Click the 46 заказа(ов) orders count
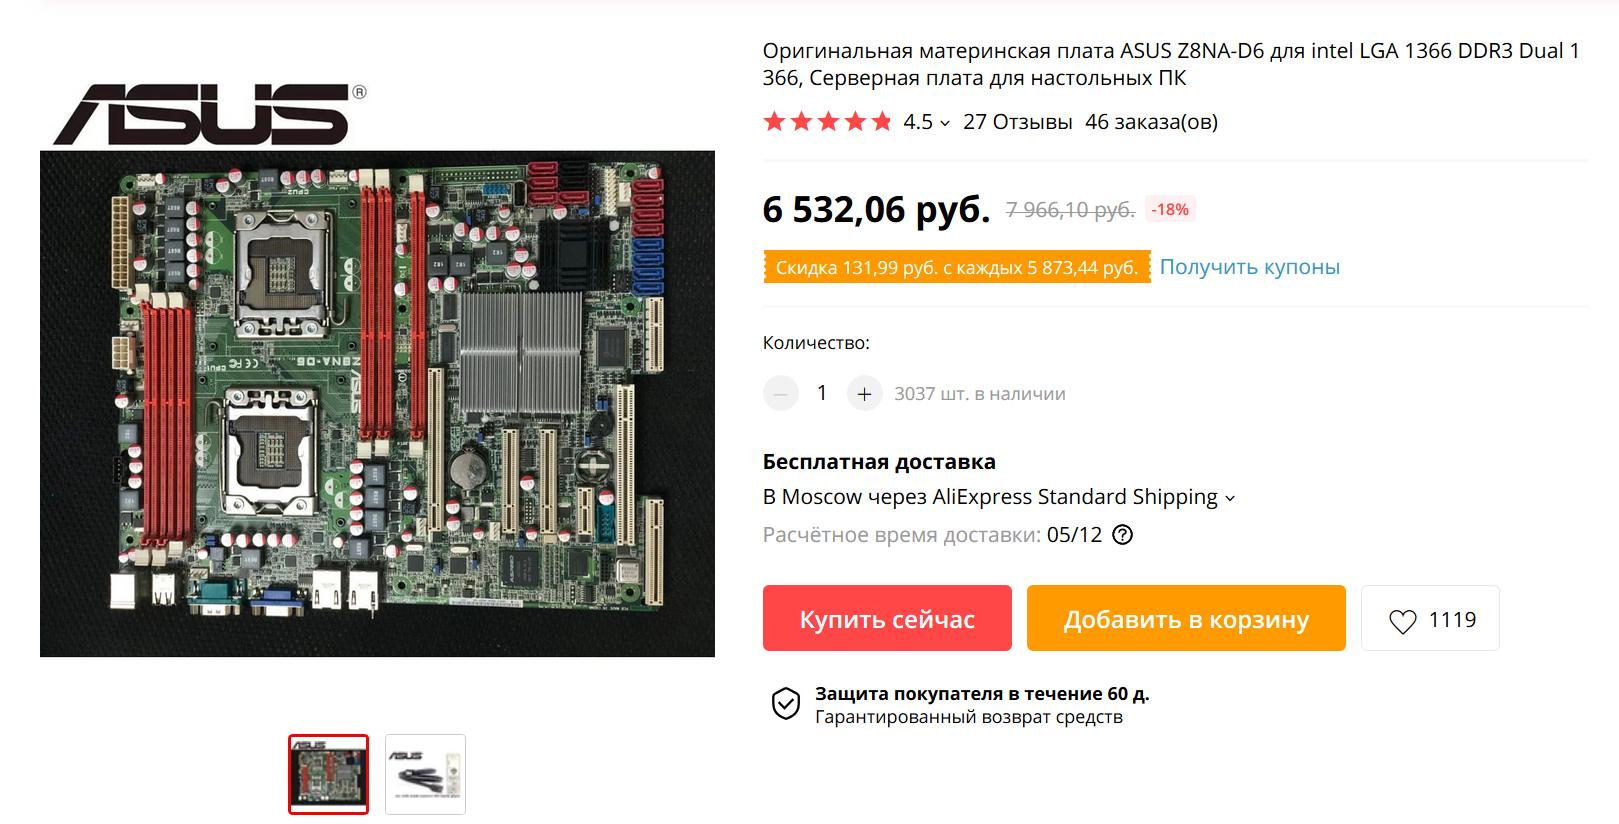The height and width of the screenshot is (824, 1619). [x=1151, y=122]
